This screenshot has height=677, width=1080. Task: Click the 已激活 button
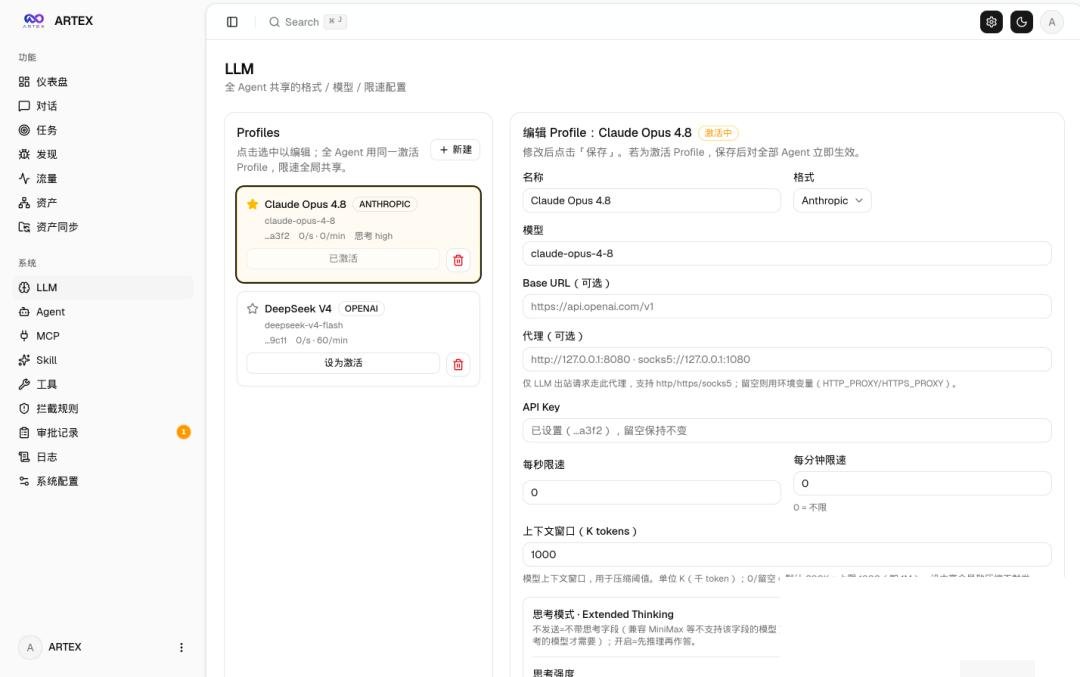343,259
